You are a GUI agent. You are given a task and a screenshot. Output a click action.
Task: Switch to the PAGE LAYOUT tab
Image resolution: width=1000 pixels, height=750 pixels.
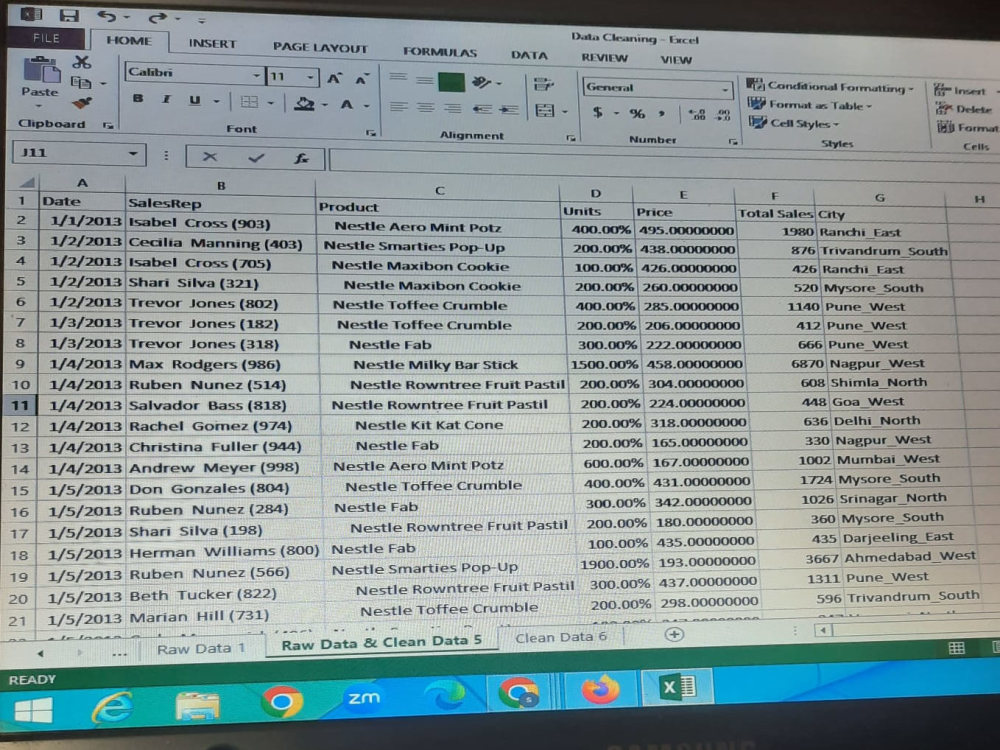320,48
